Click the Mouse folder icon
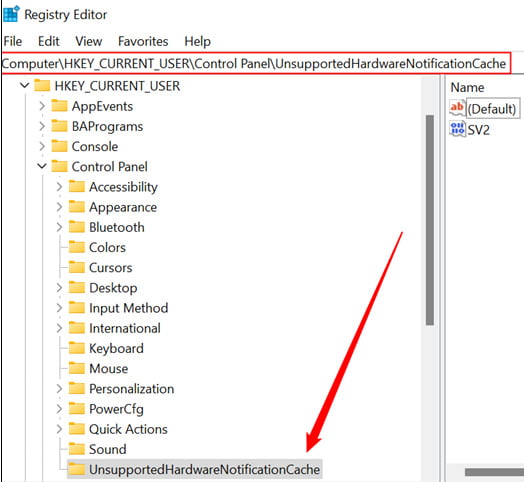This screenshot has height=482, width=524. [x=77, y=368]
